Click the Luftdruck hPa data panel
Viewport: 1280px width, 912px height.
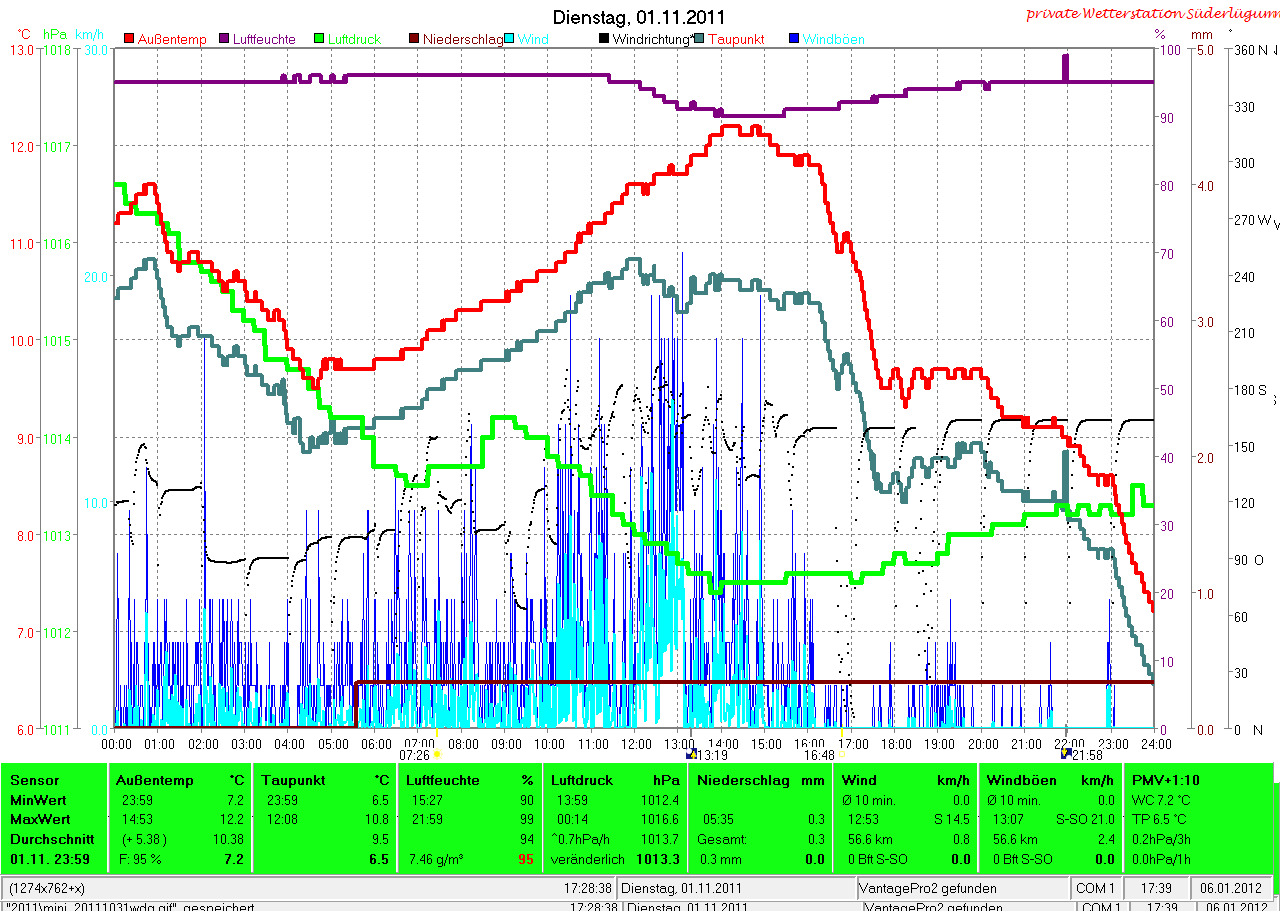pos(614,818)
